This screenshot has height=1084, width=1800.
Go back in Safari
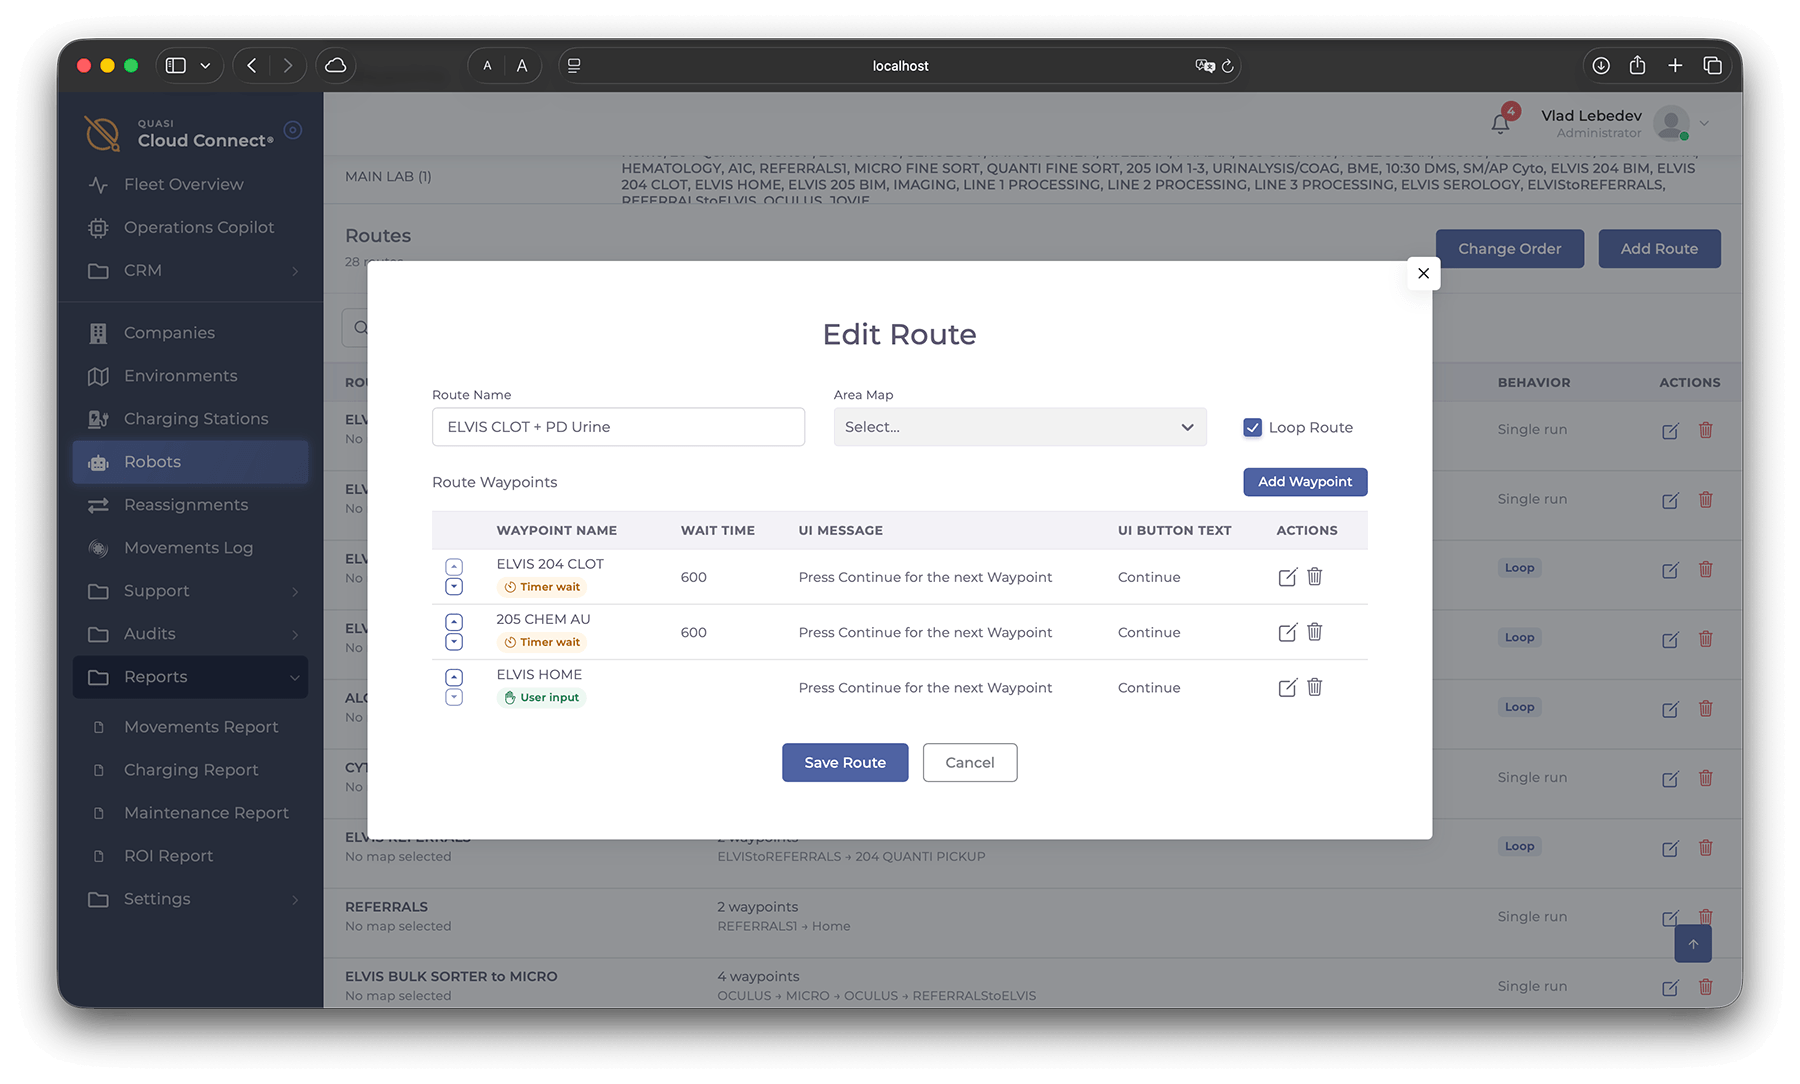coord(252,65)
